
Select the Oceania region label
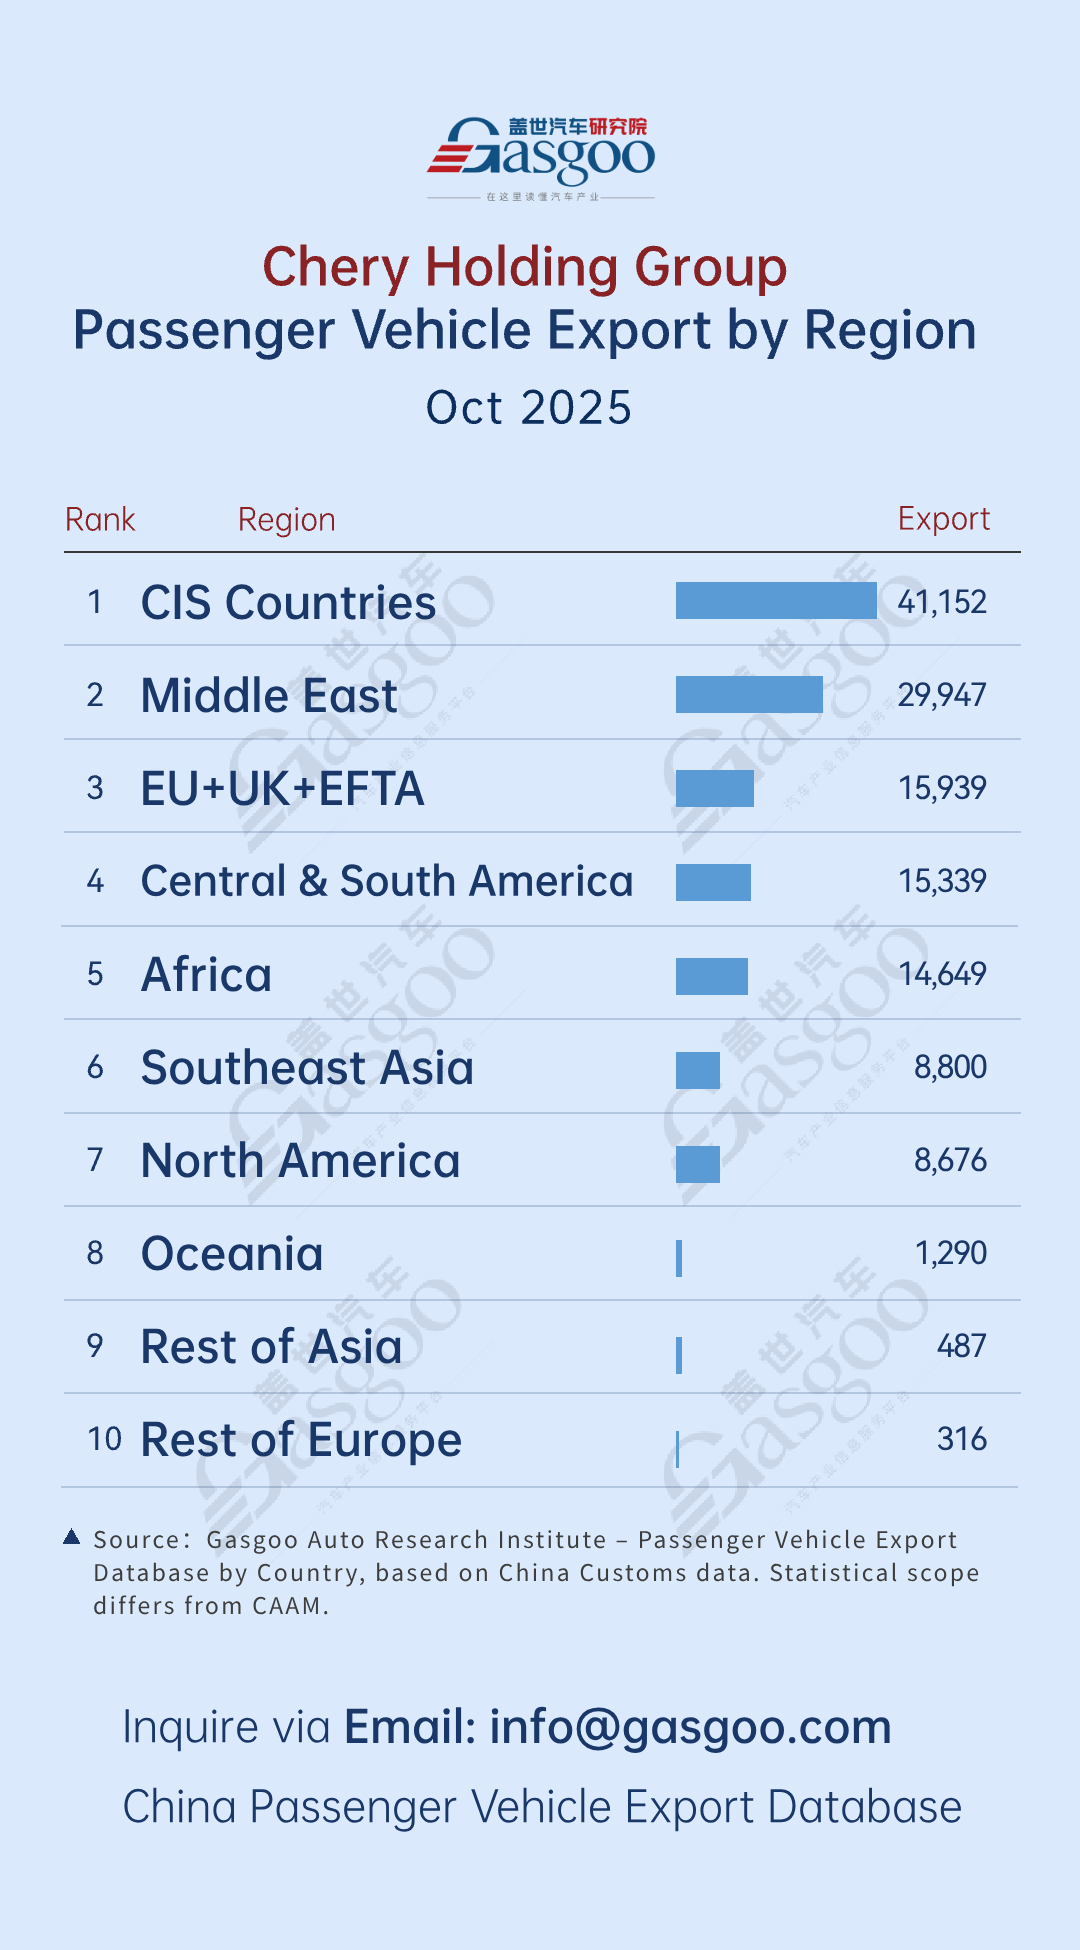tap(232, 1254)
